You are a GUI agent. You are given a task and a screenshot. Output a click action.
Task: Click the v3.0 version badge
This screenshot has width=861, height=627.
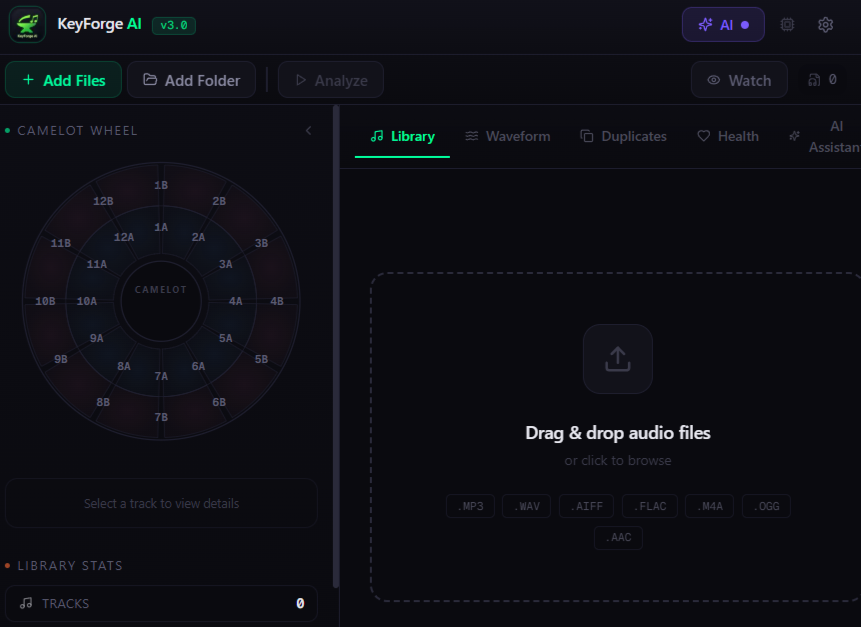(174, 25)
